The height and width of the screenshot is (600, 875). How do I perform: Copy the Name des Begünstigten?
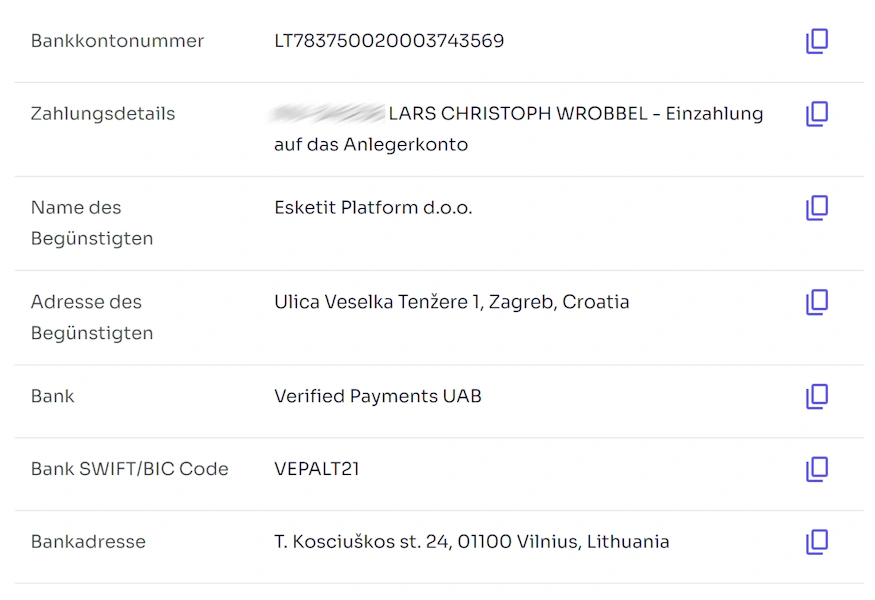click(817, 208)
